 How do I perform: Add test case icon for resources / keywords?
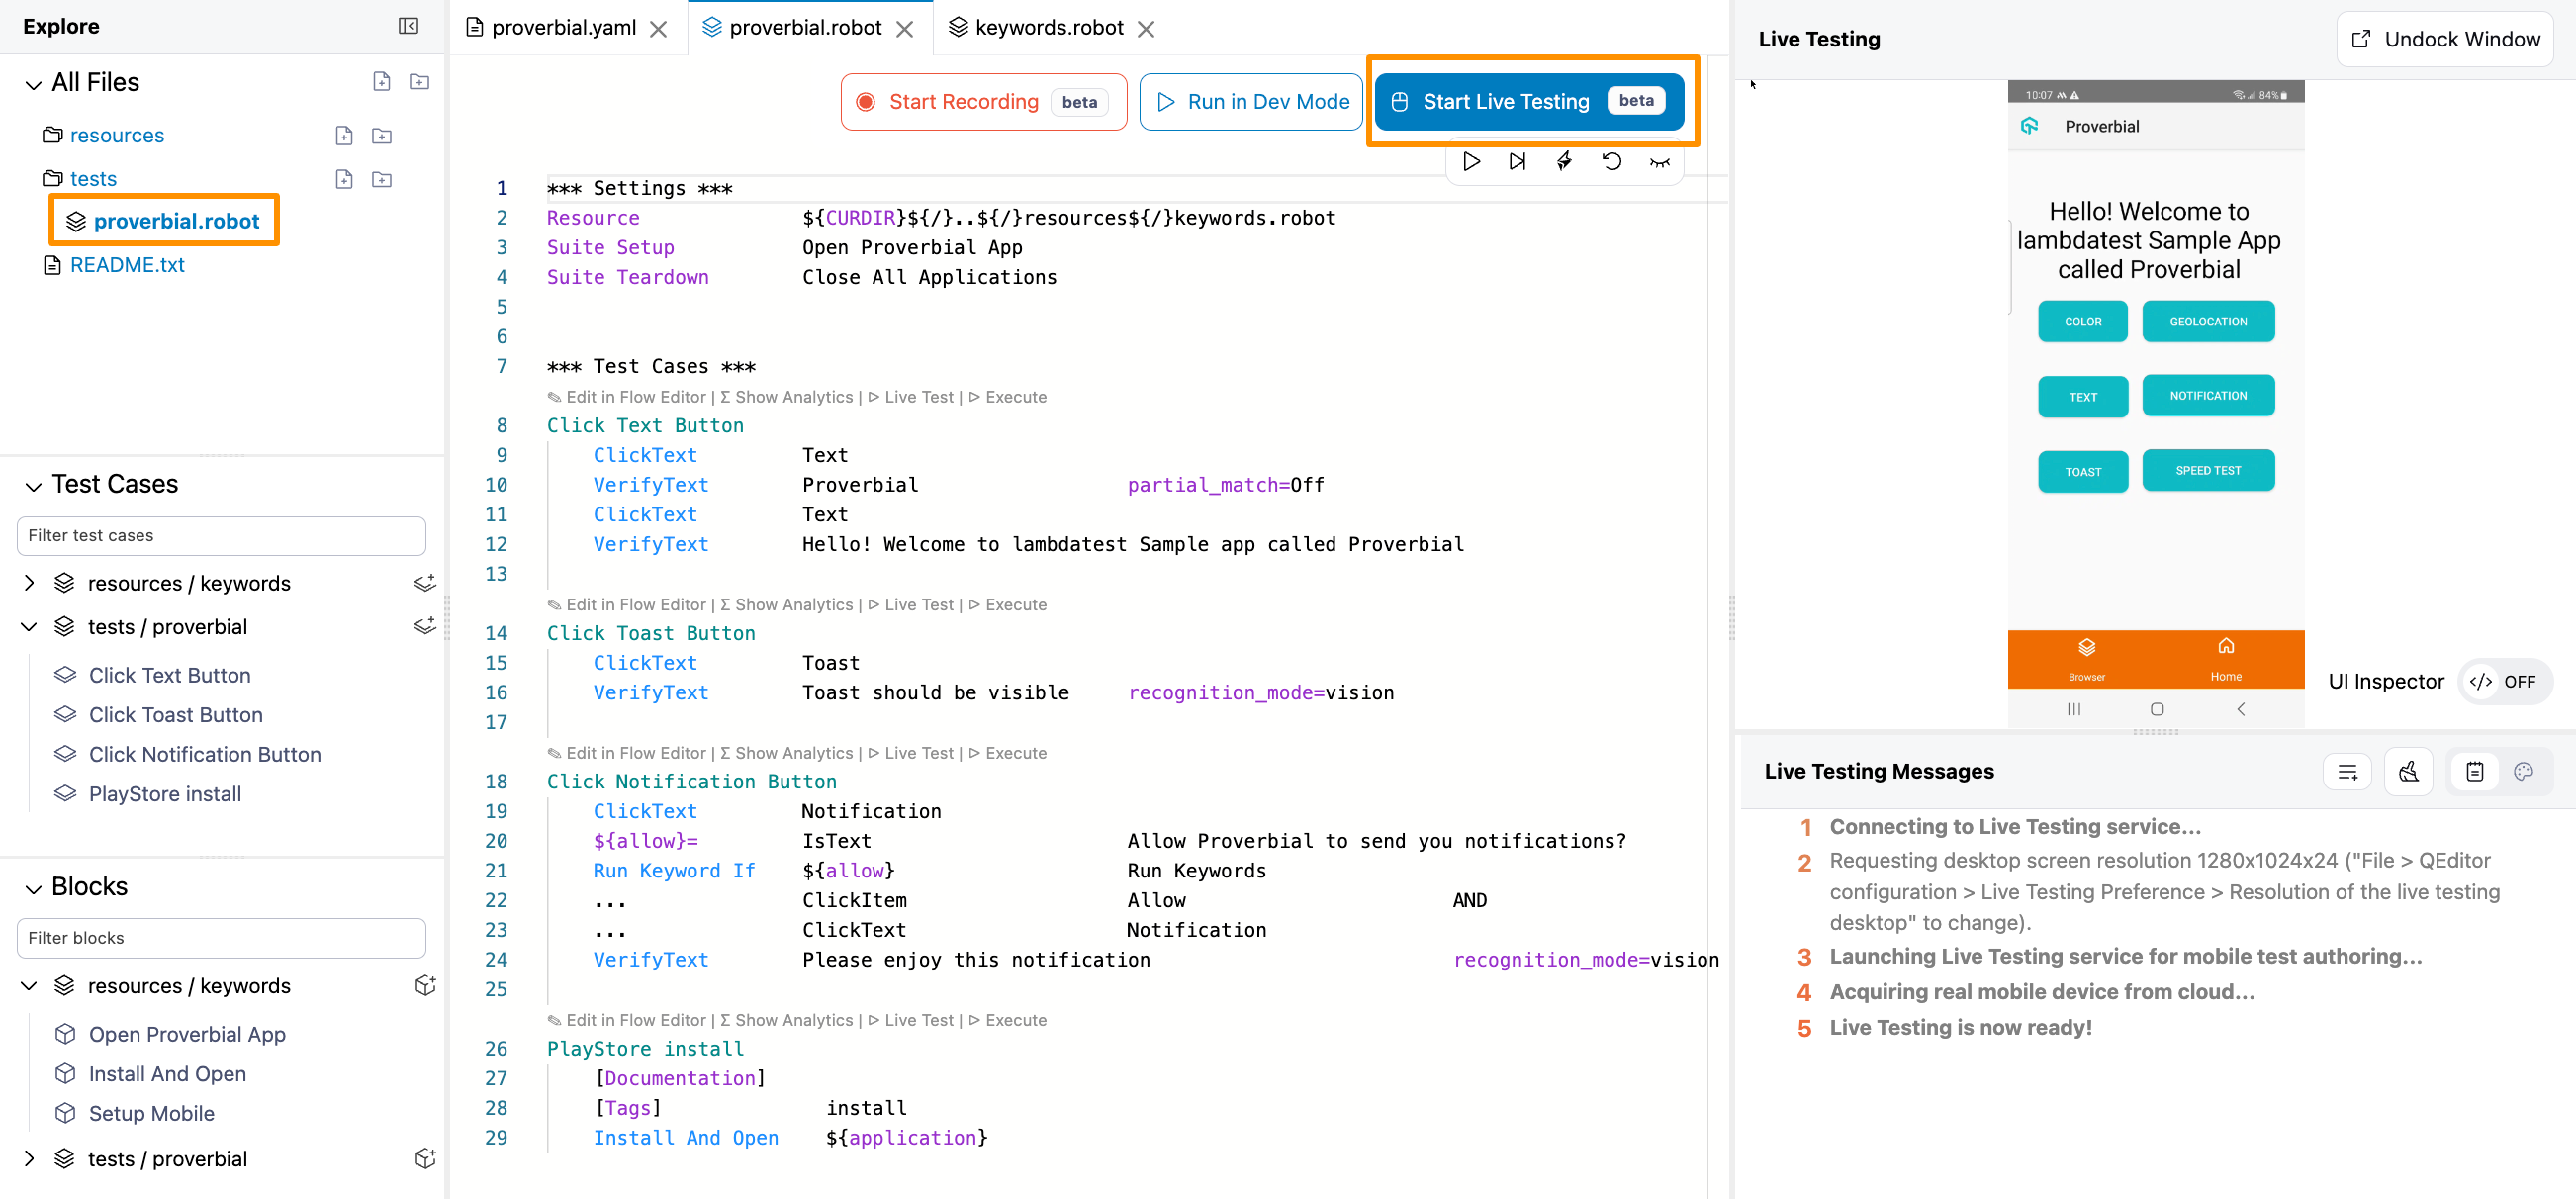point(424,582)
